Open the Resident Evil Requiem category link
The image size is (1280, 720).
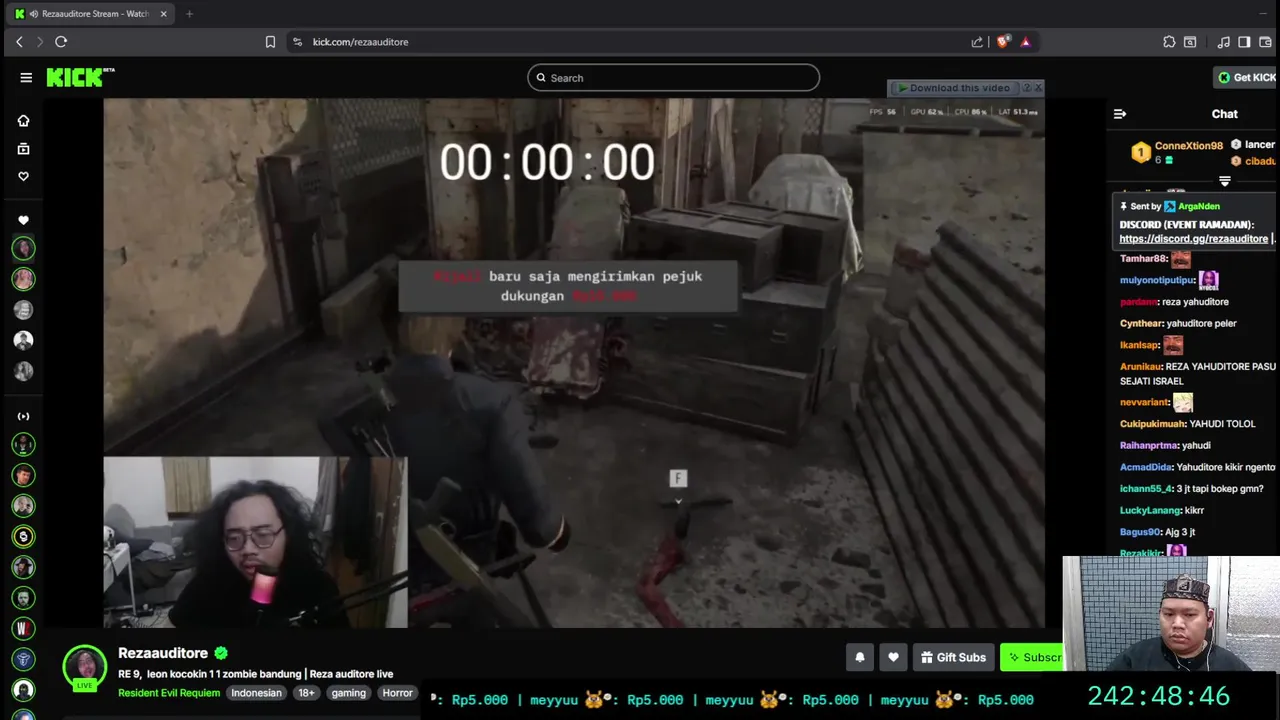pyautogui.click(x=169, y=693)
